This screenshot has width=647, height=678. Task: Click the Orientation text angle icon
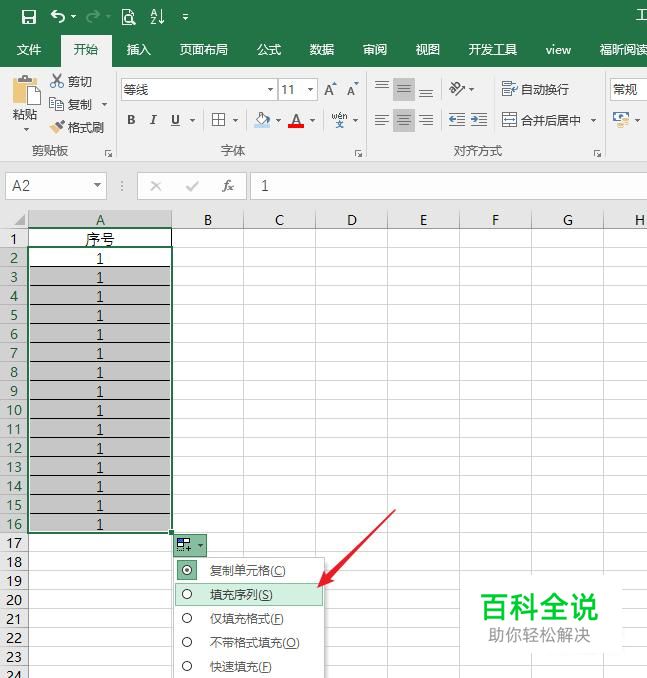coord(457,89)
